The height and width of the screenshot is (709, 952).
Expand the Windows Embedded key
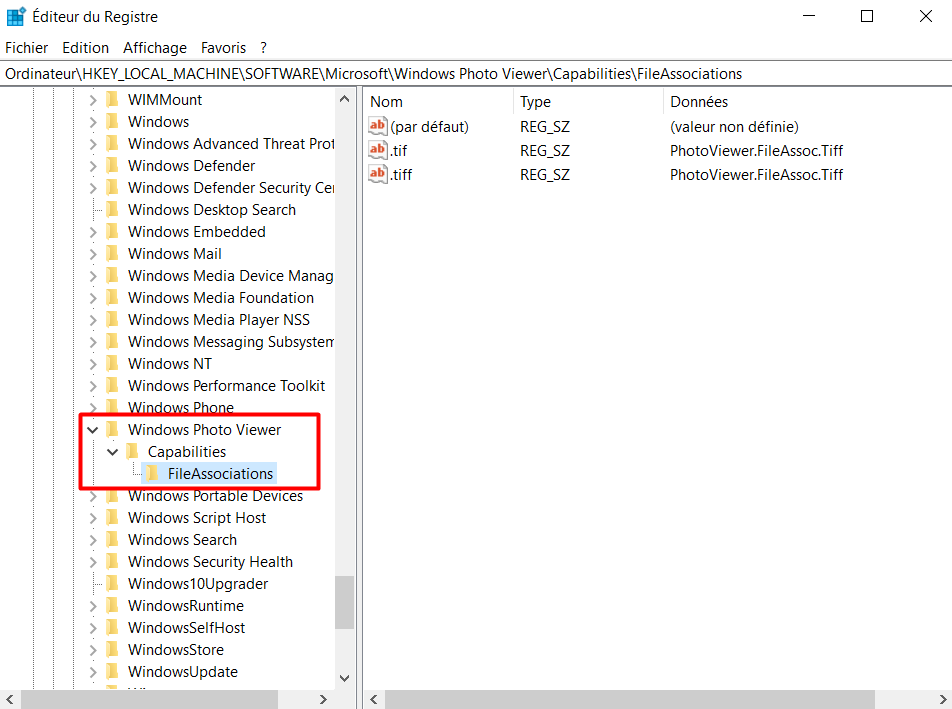click(x=93, y=232)
